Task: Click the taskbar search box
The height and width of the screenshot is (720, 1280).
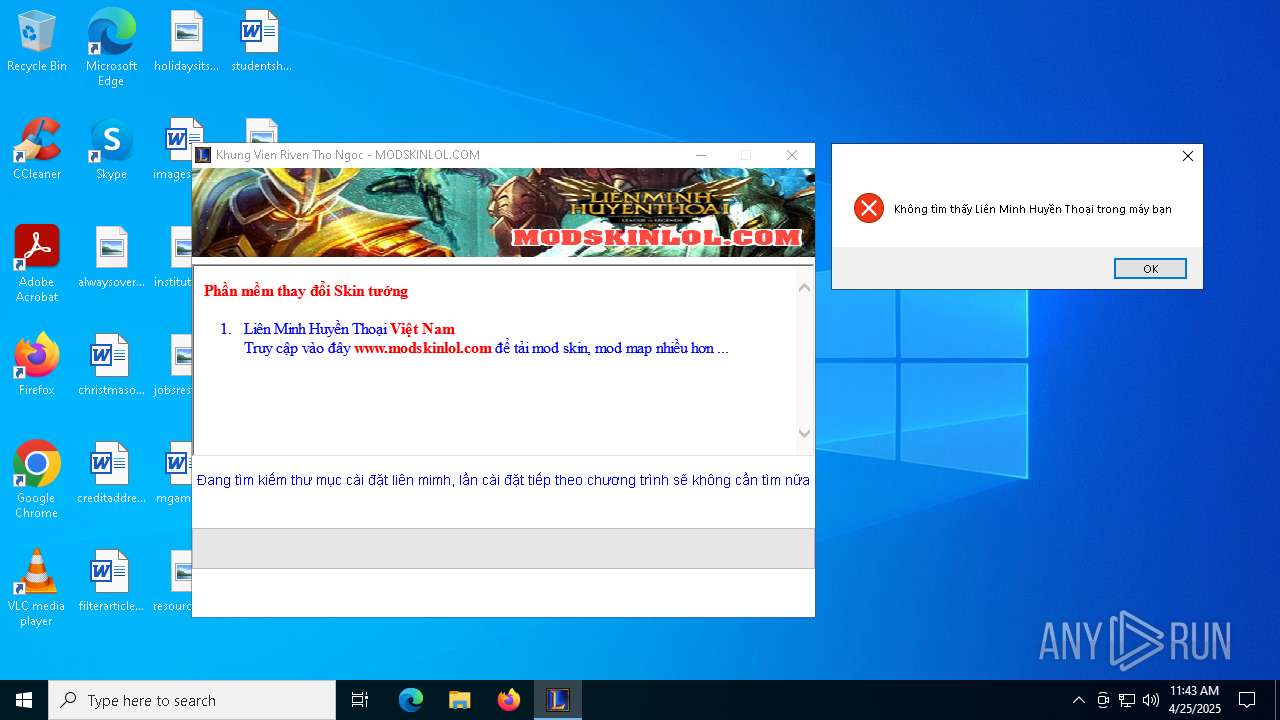Action: [192, 700]
